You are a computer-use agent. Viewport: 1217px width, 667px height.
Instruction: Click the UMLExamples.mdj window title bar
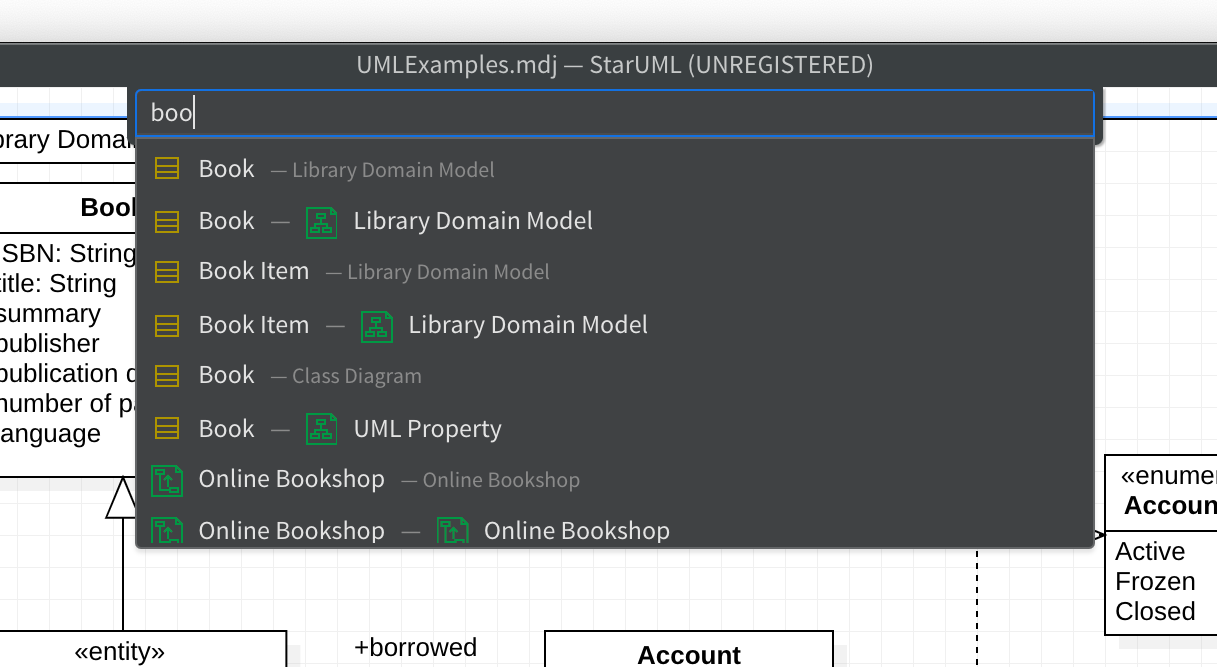coord(614,66)
